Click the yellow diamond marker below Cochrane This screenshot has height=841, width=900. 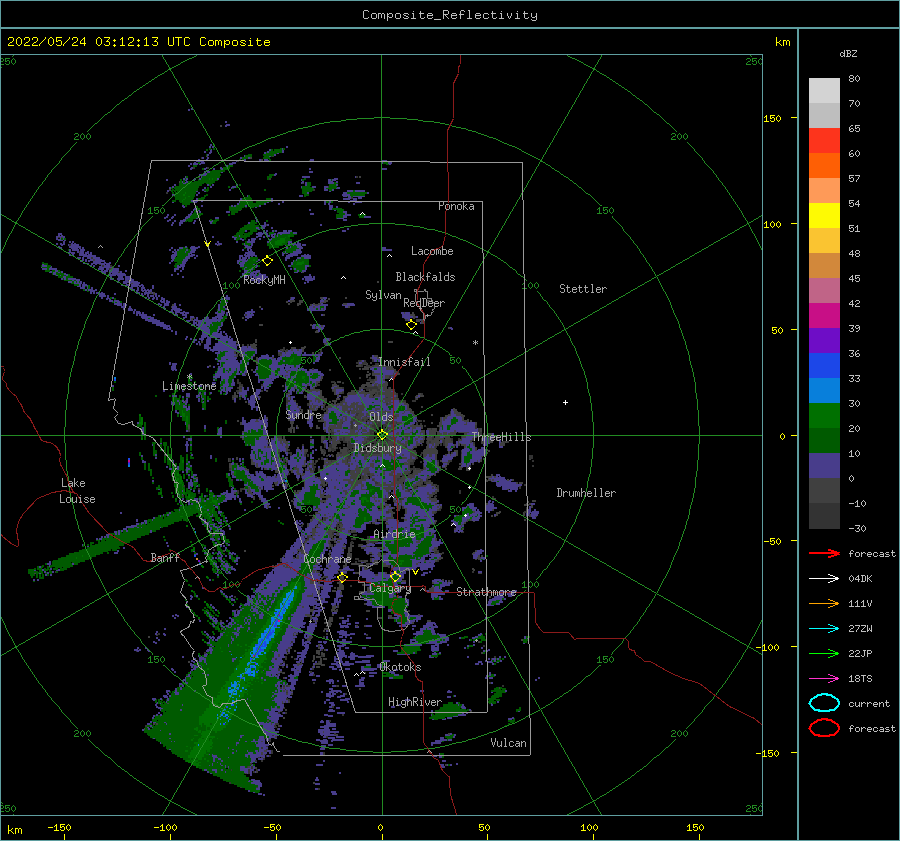pyautogui.click(x=342, y=577)
